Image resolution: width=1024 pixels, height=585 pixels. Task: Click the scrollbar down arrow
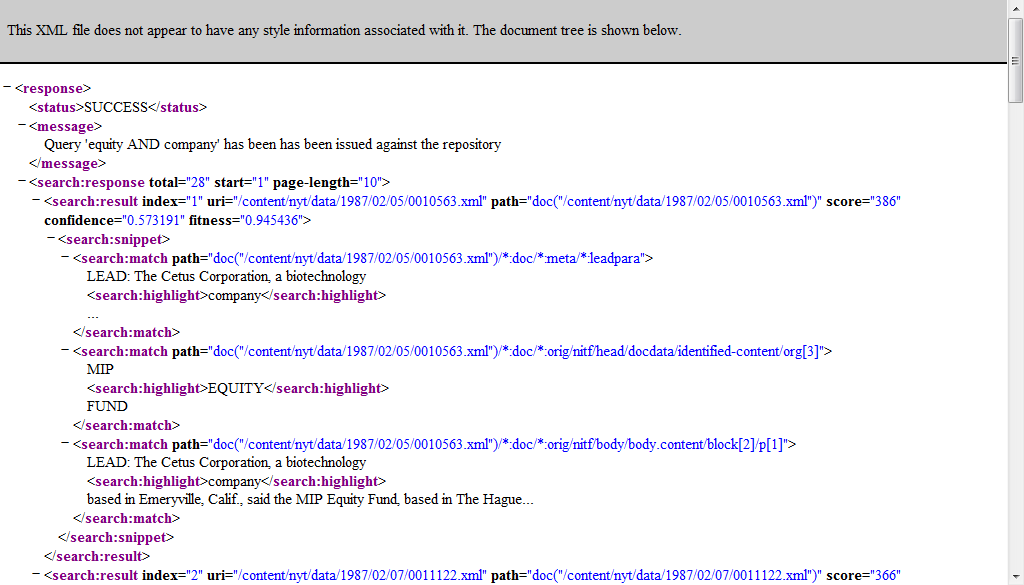point(1015,578)
